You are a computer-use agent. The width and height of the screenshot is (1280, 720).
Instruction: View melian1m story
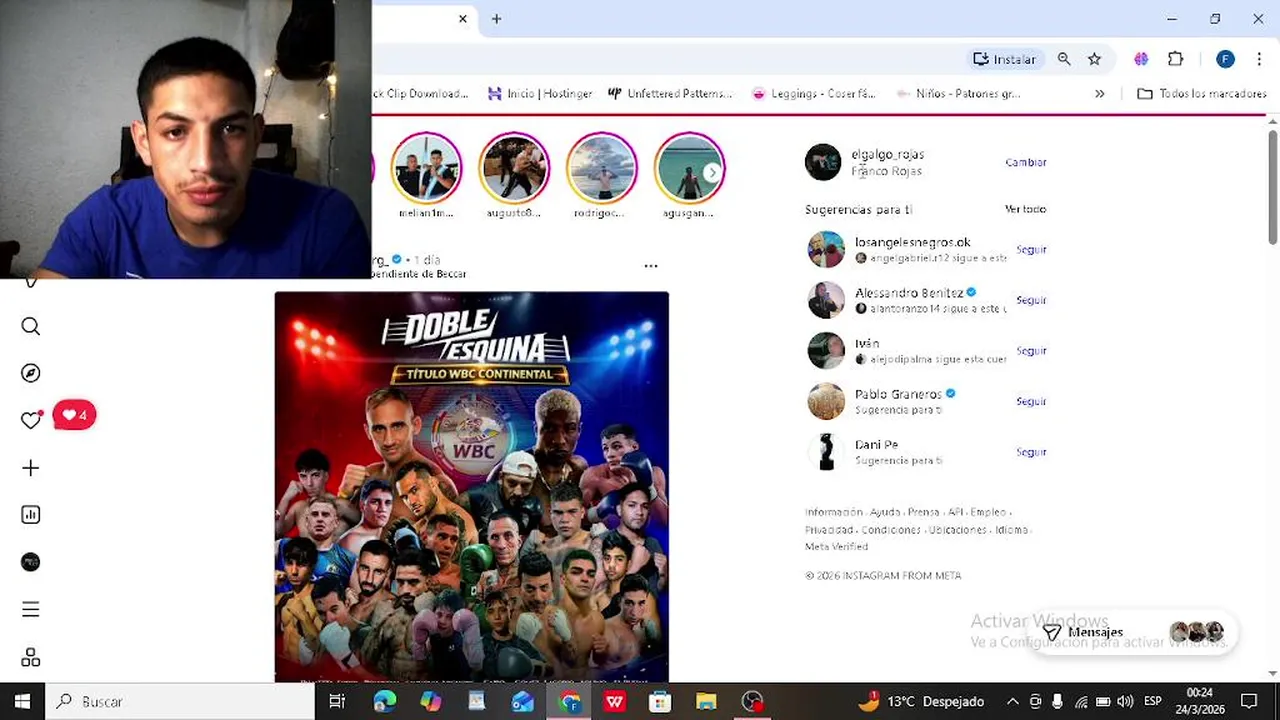(x=426, y=168)
